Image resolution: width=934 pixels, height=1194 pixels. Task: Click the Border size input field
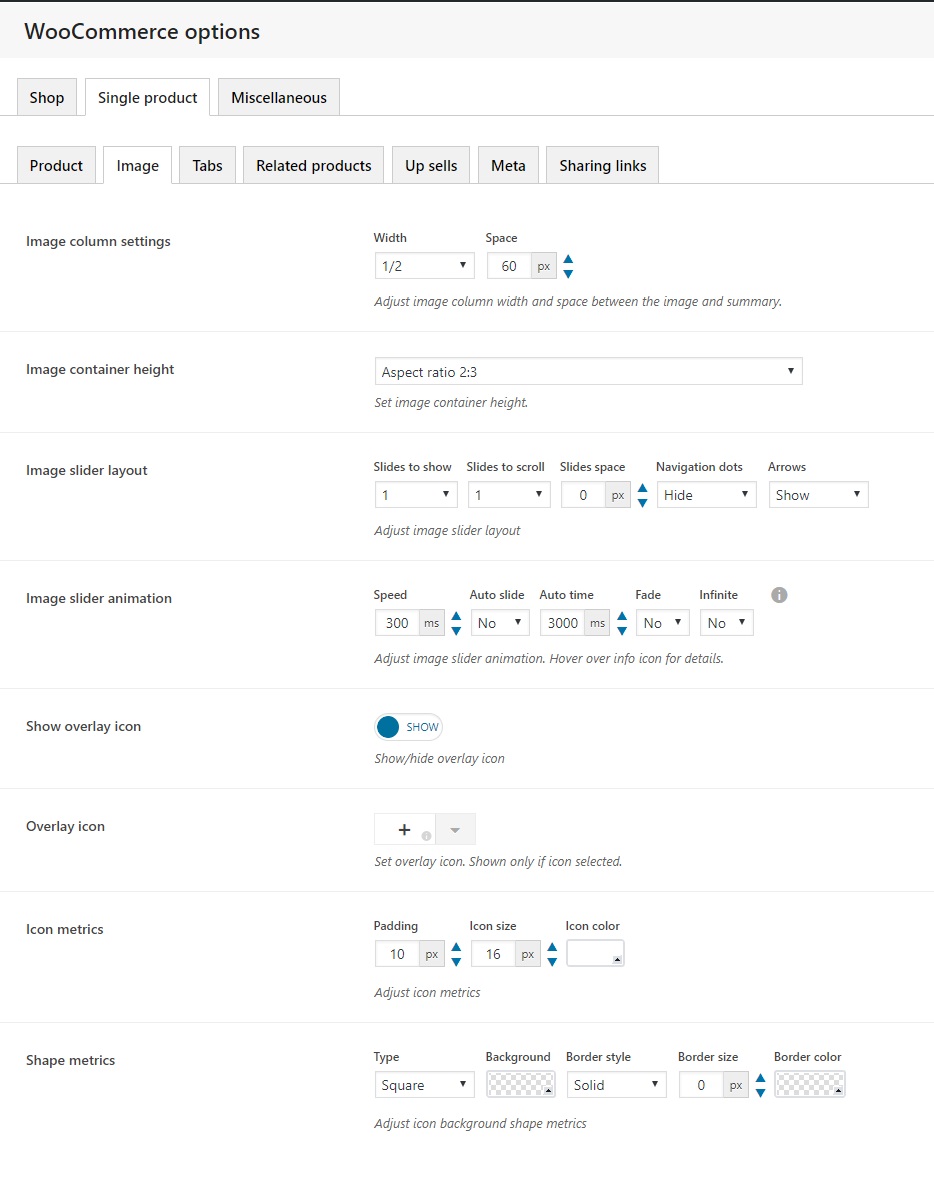701,1085
